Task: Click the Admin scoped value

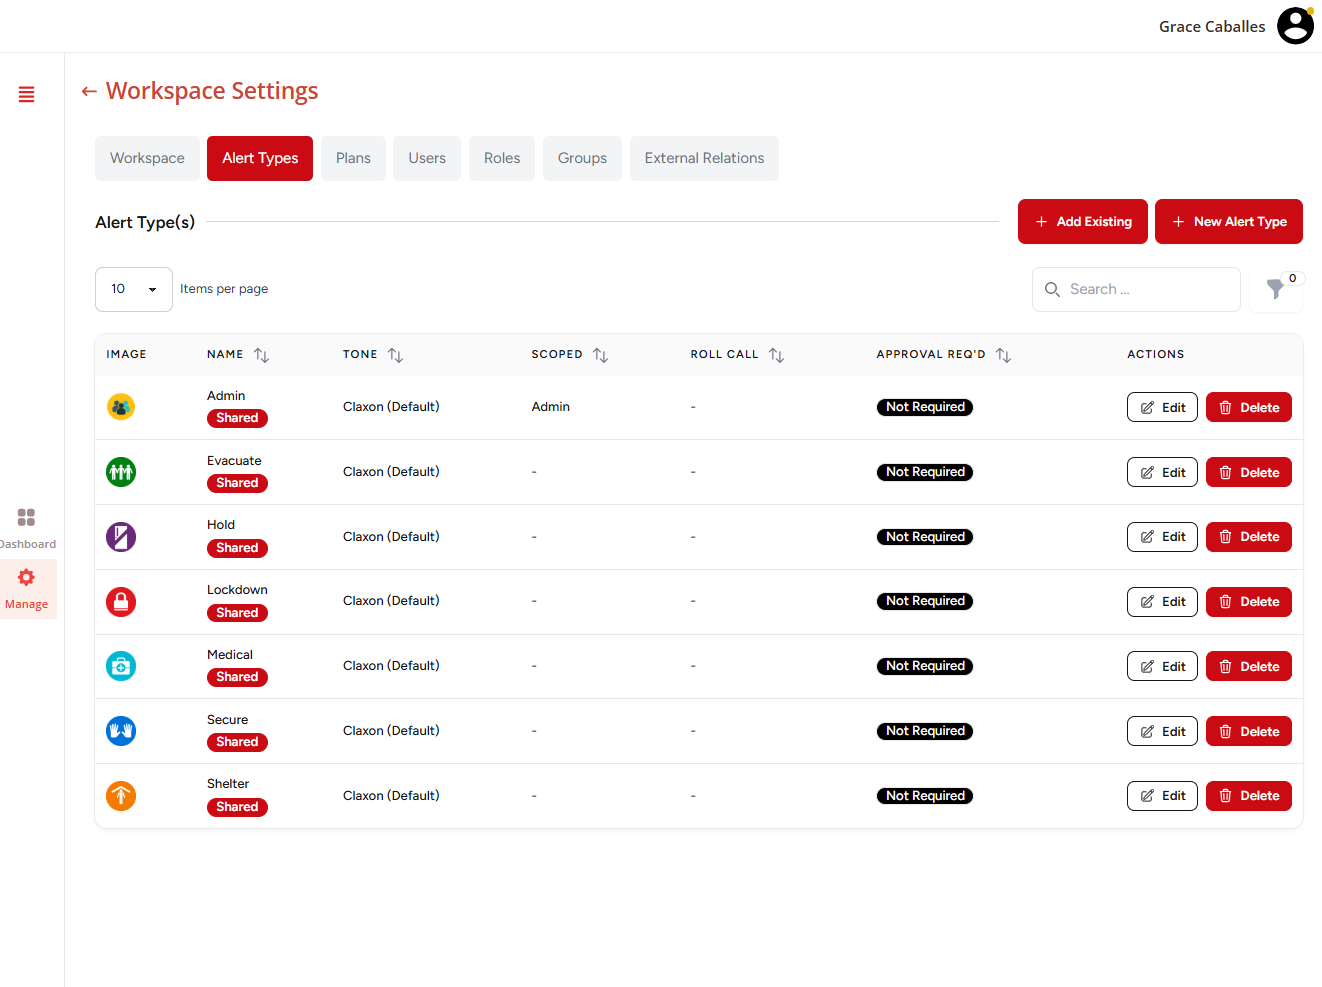Action: [551, 407]
